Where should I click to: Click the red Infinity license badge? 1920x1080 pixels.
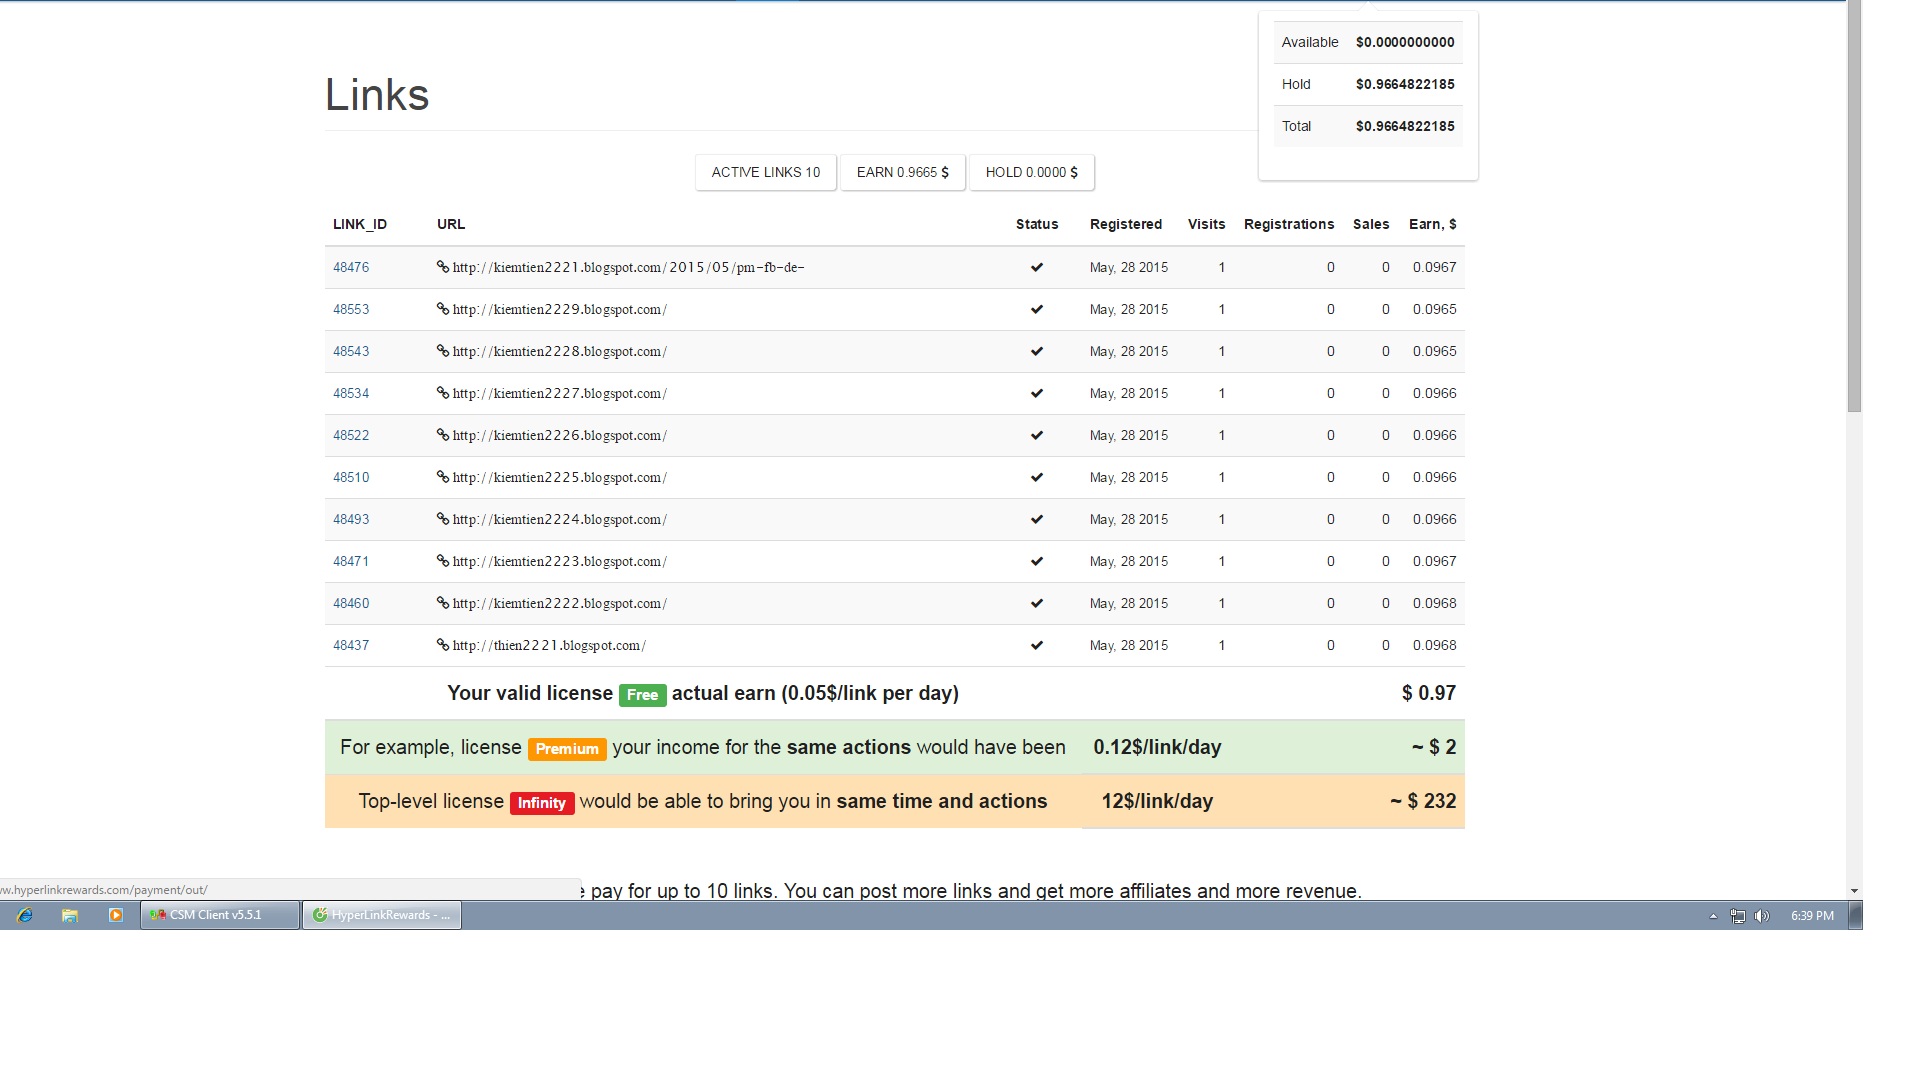coord(542,803)
